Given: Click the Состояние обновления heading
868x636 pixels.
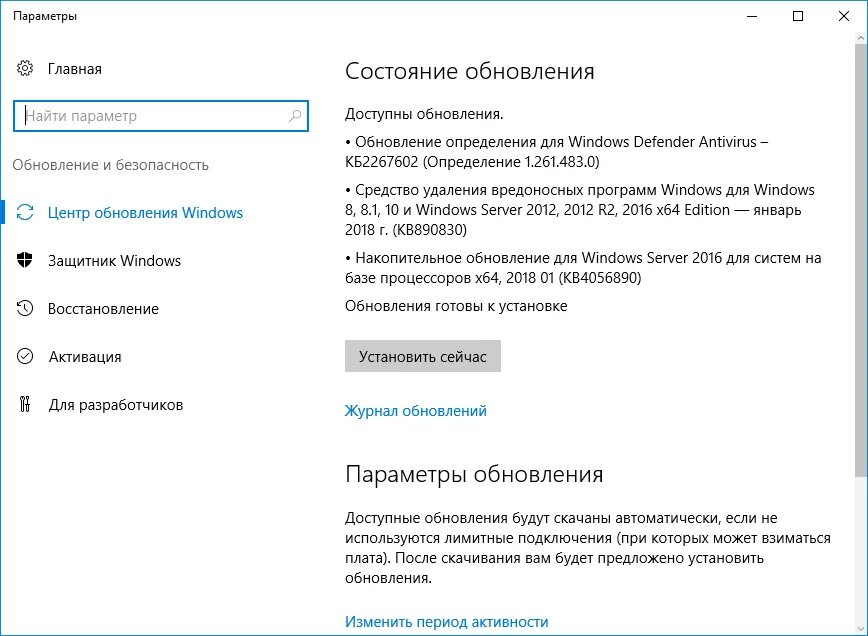Looking at the screenshot, I should coord(469,71).
